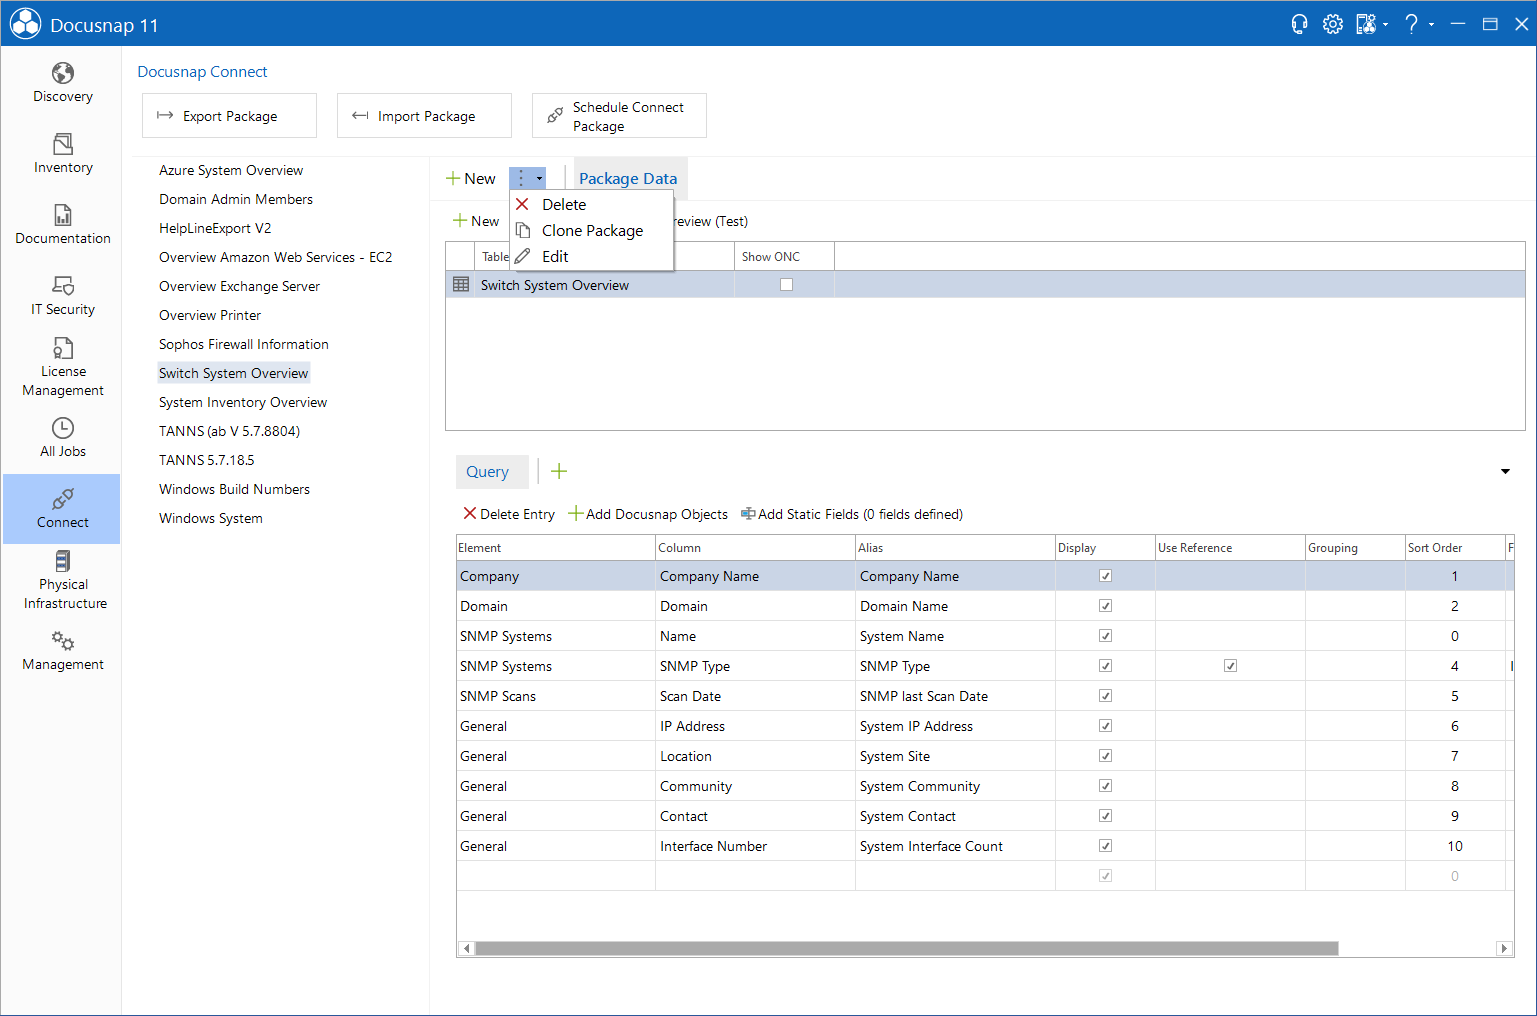Open settings gear in title bar
The width and height of the screenshot is (1537, 1016).
pos(1332,24)
